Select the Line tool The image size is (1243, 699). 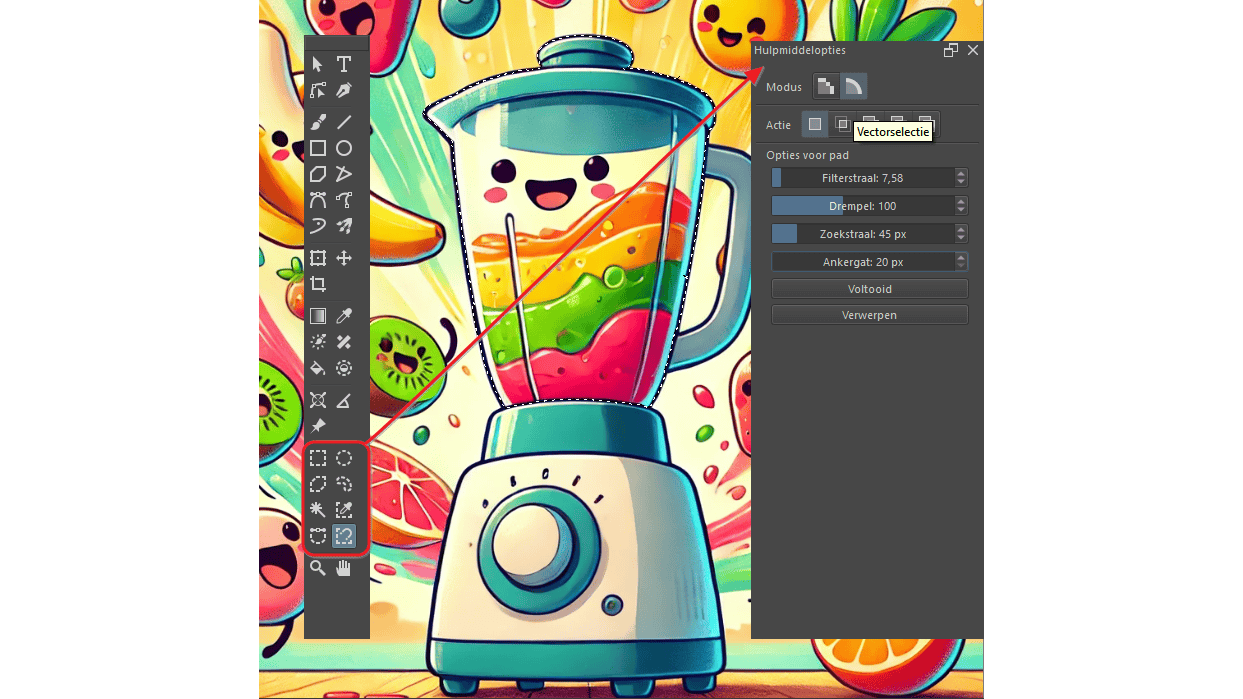pos(344,122)
